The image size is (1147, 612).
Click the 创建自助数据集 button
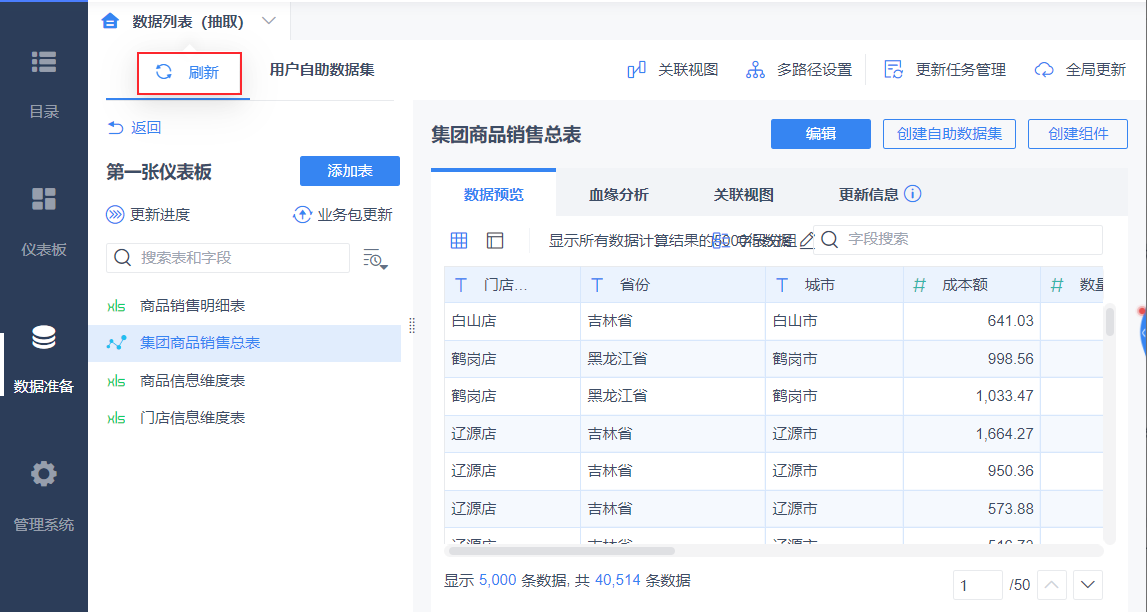949,134
